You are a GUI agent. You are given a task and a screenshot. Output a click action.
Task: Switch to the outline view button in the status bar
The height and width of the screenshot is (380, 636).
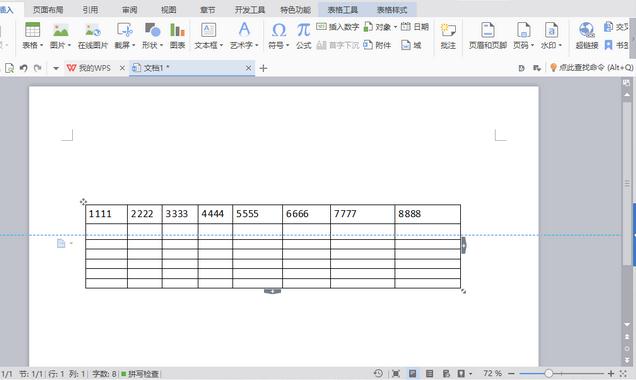[430, 374]
